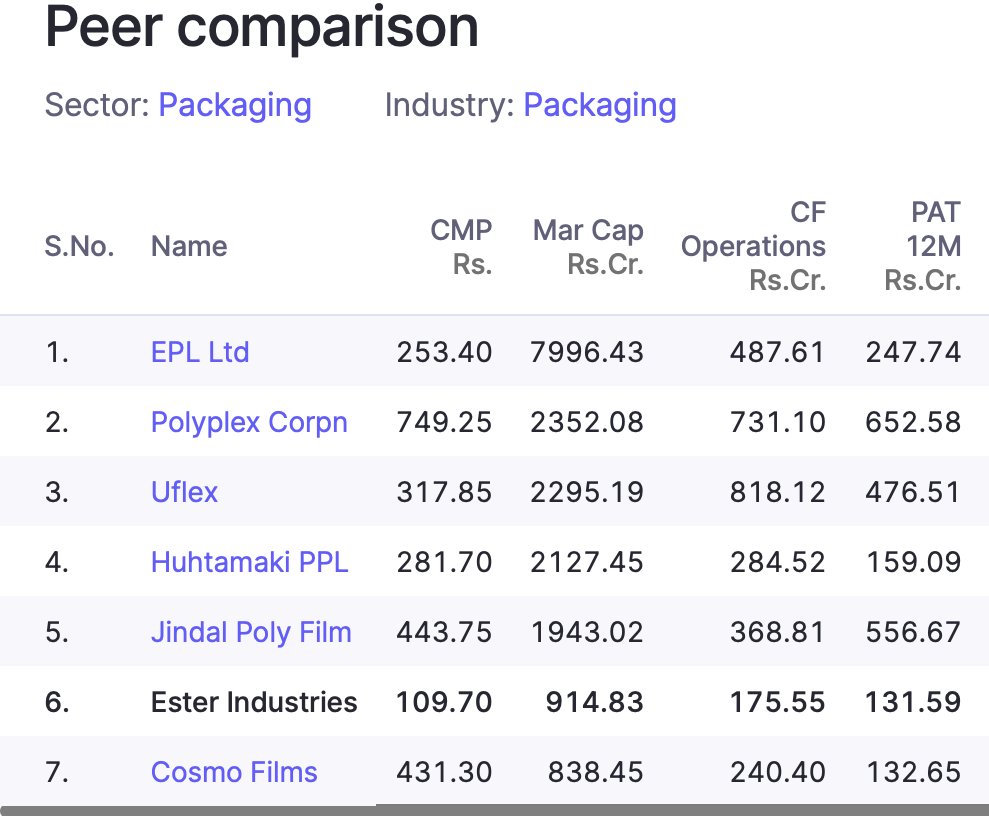This screenshot has height=816, width=989.
Task: Click the S.No. column header
Action: tap(79, 247)
